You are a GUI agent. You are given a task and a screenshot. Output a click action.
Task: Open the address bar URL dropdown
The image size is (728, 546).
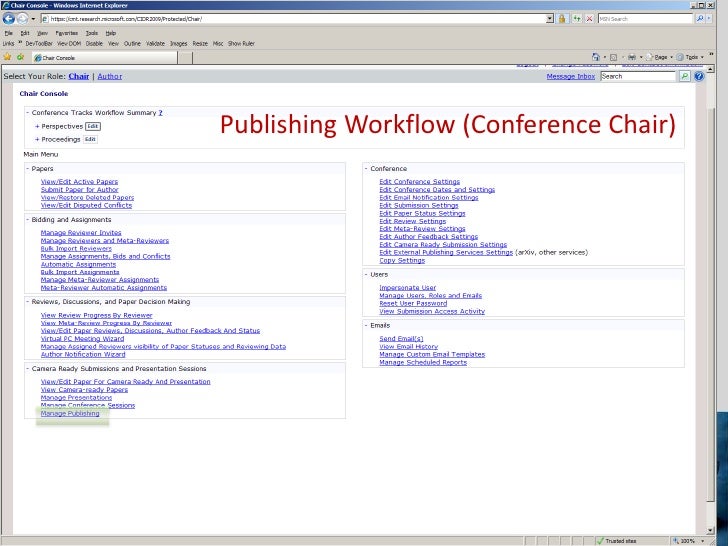pos(551,19)
